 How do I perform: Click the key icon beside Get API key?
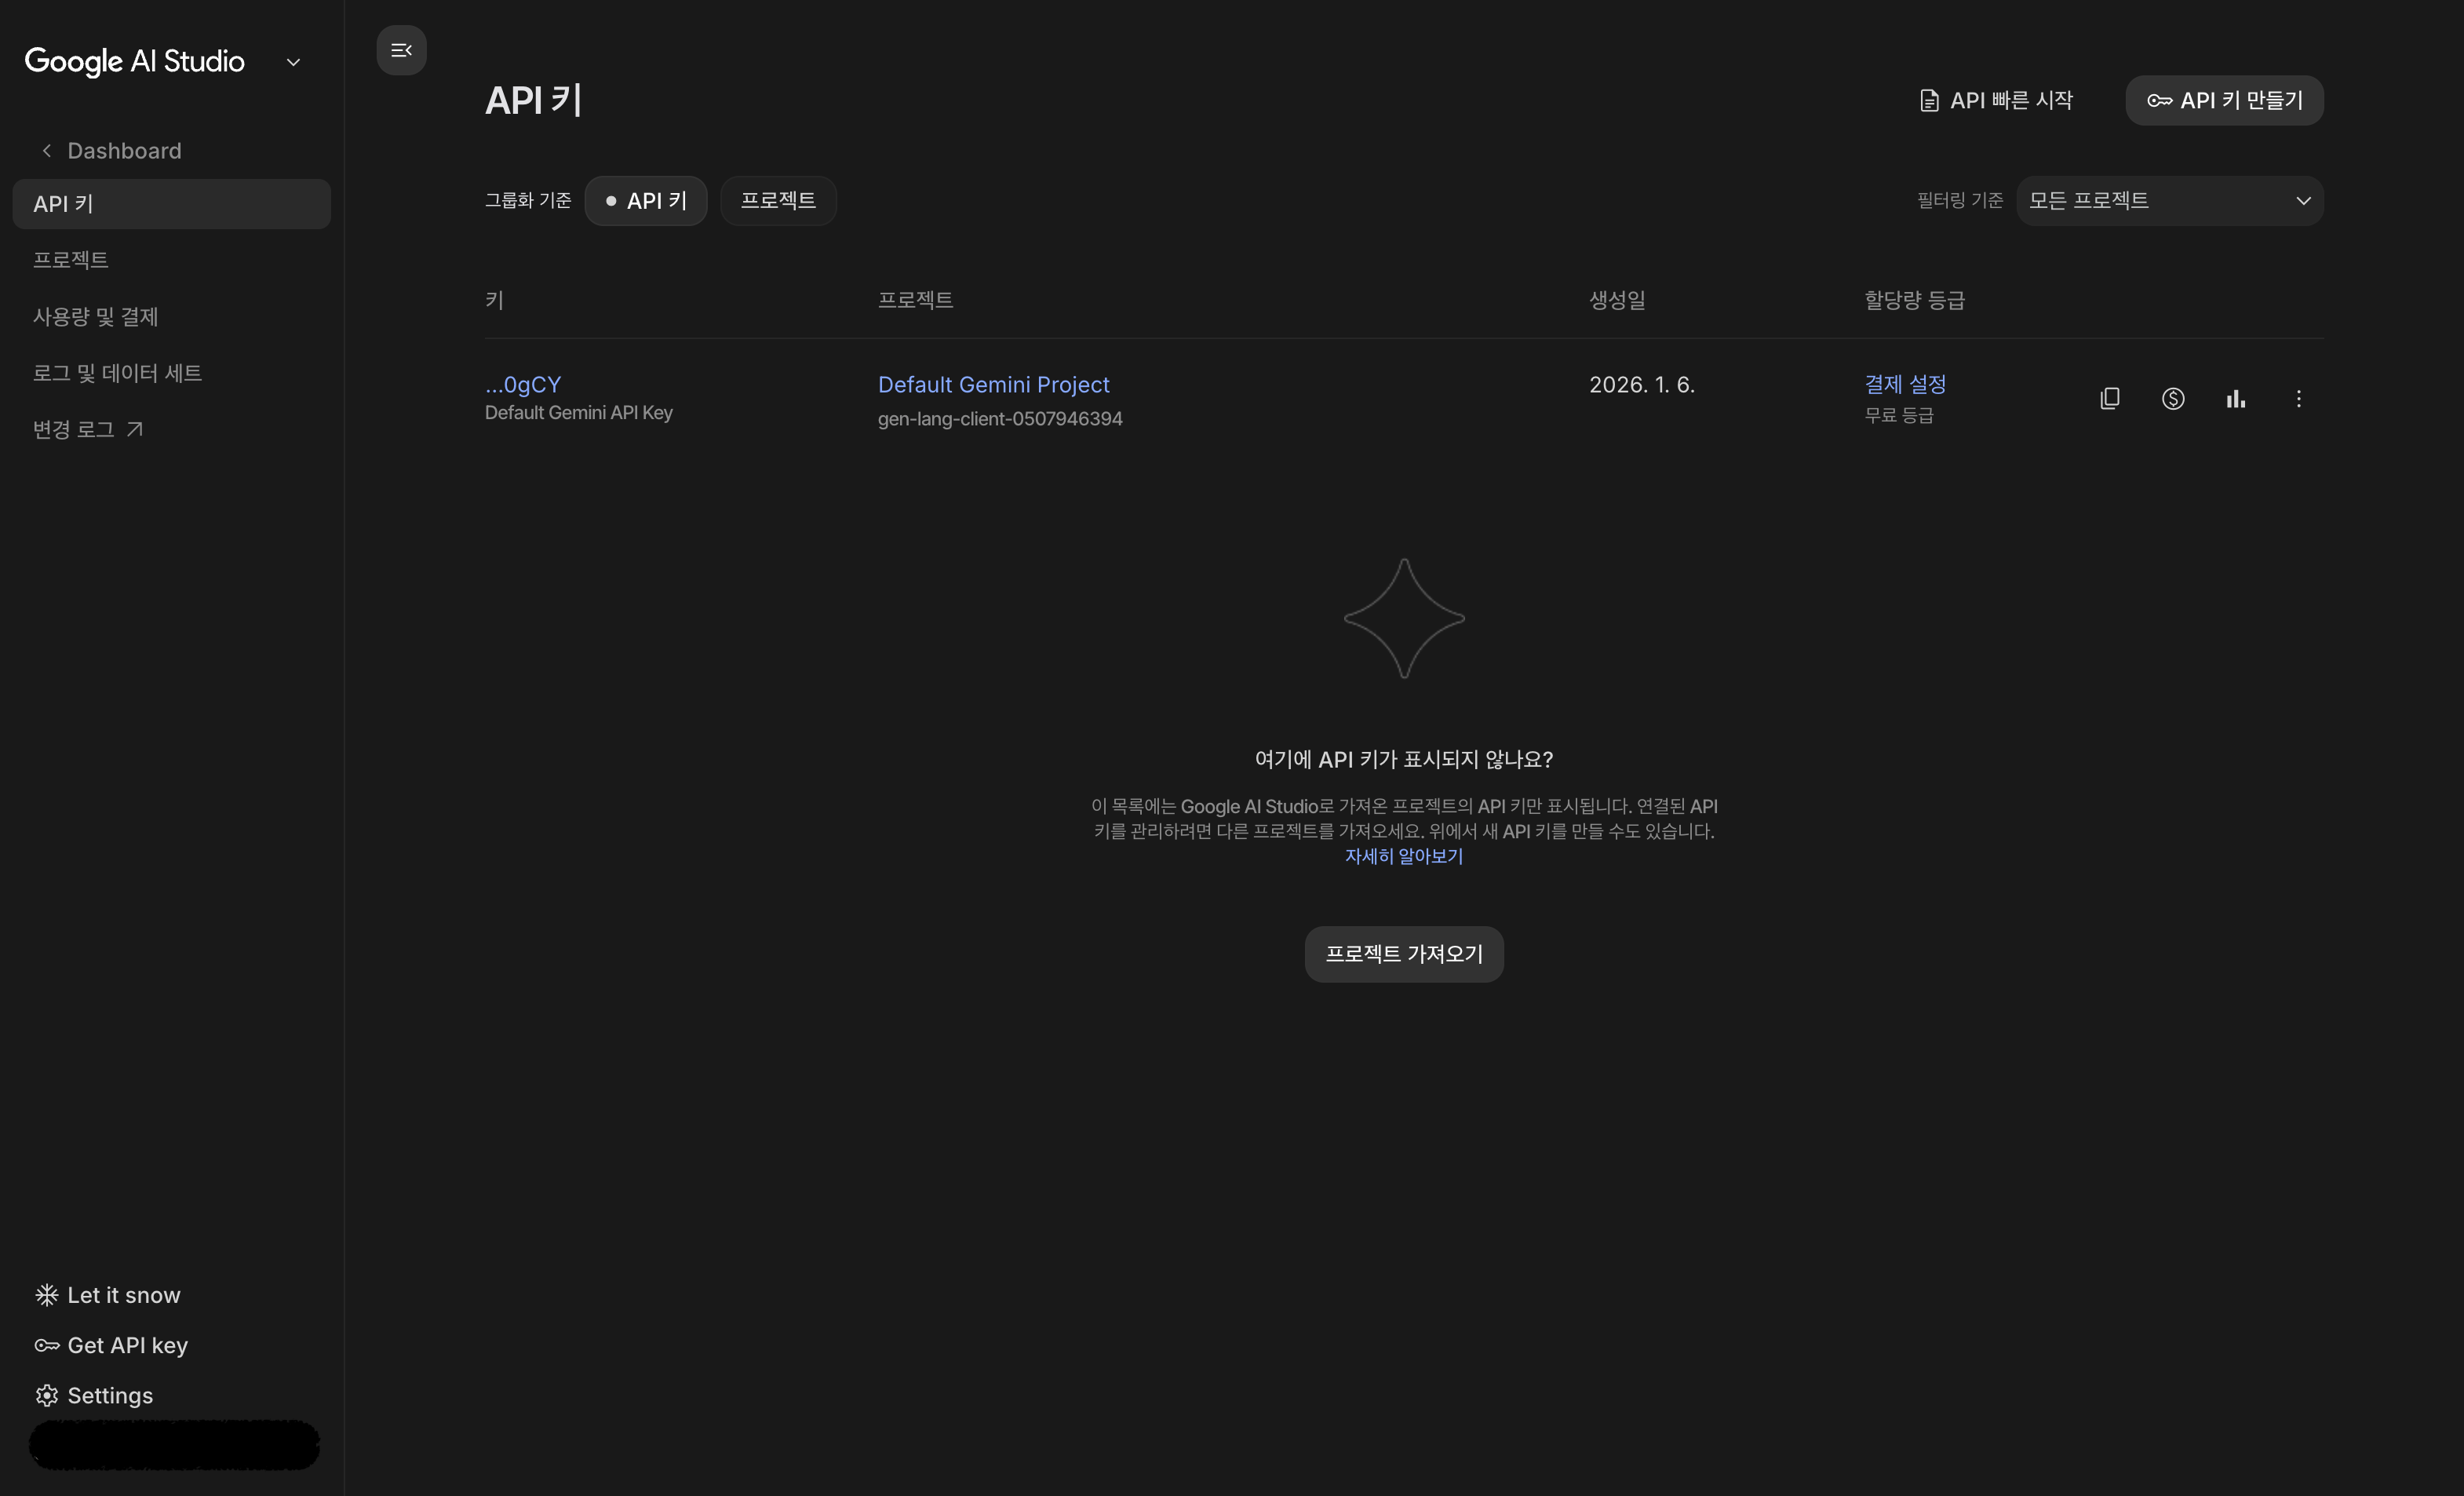tap(47, 1345)
